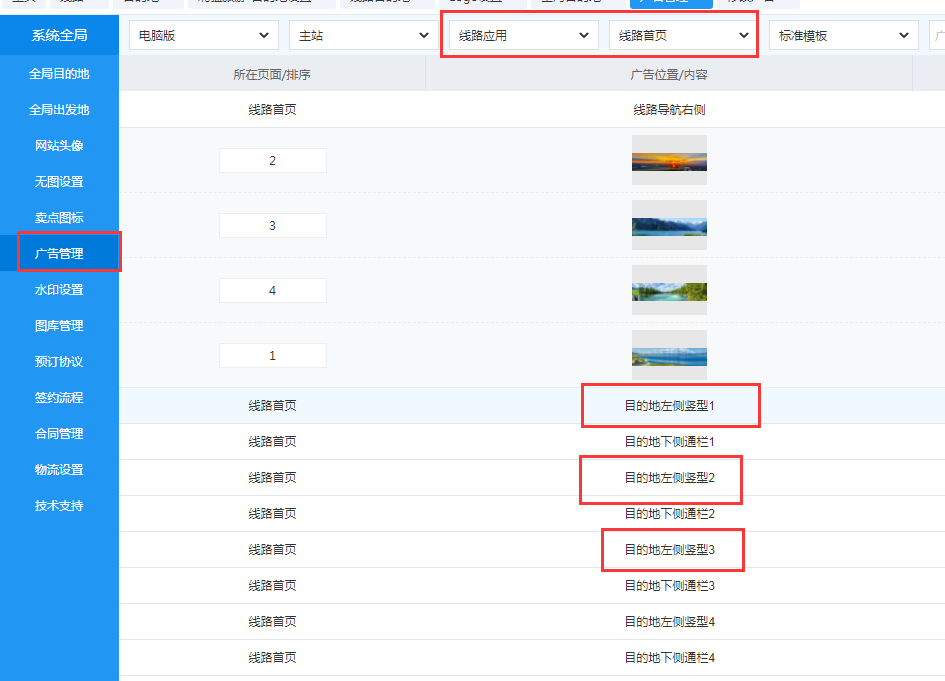The height and width of the screenshot is (681, 945).
Task: Select 水印设置 in the left sidebar
Action: pos(59,290)
